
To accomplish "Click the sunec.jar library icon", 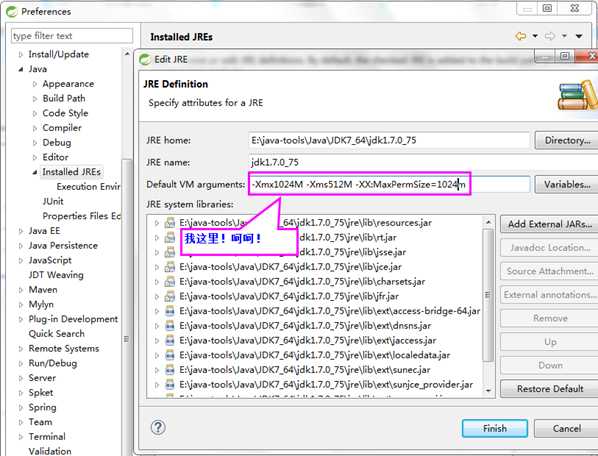I will point(169,370).
